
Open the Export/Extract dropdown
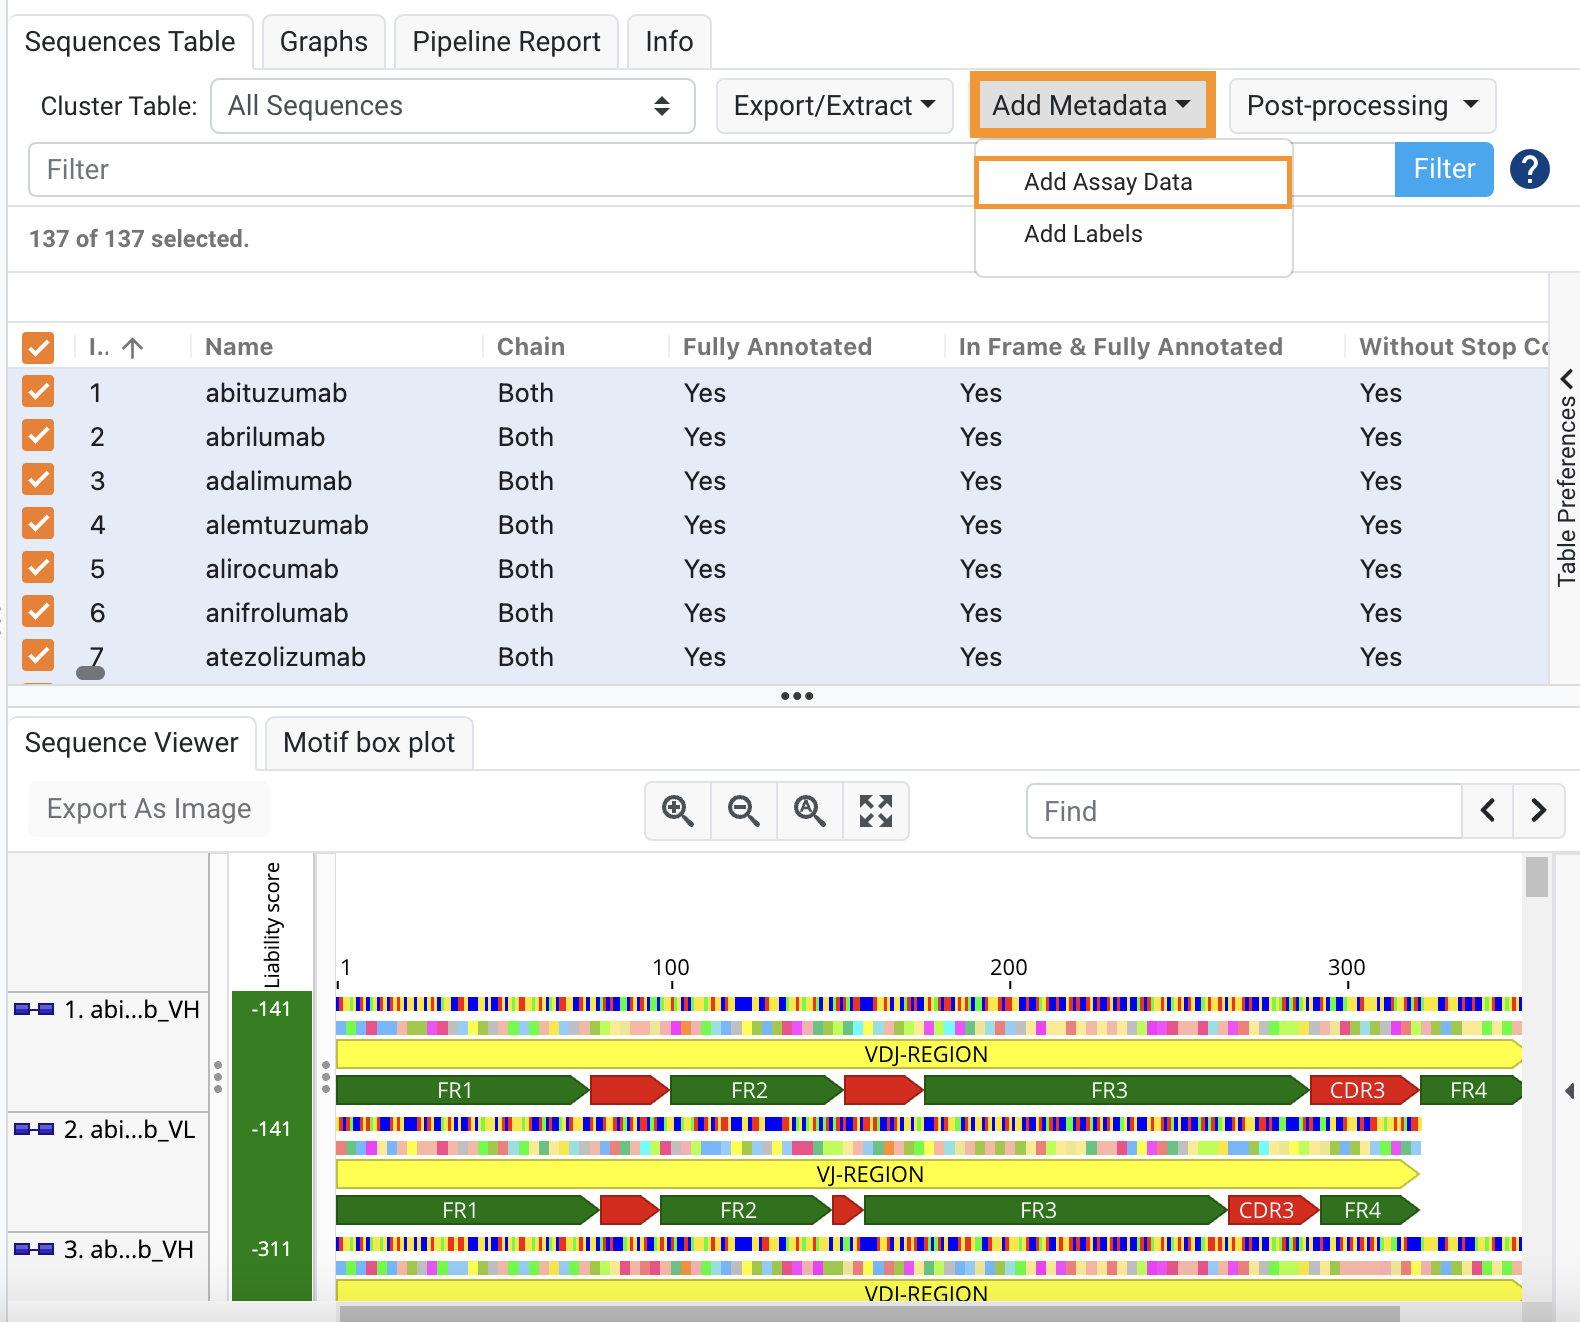pyautogui.click(x=834, y=106)
